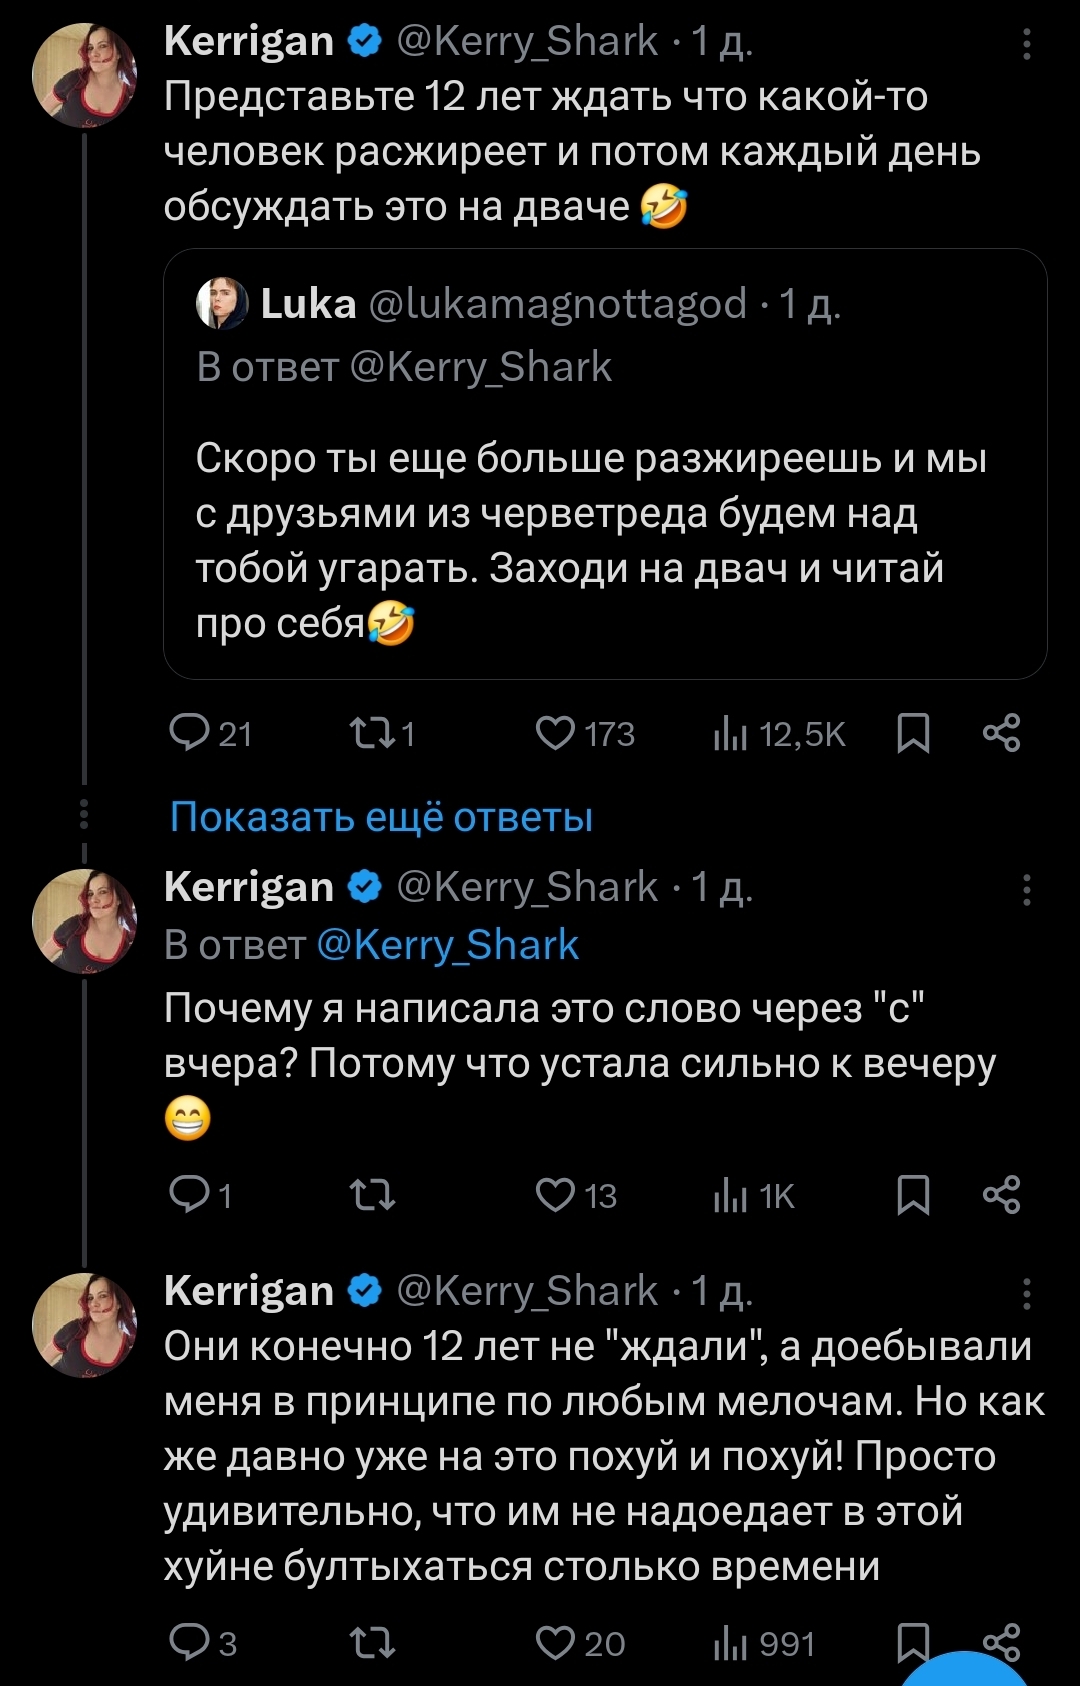Open more options on second Kerrigan tweet
The image size is (1080, 1686).
coord(1026,890)
